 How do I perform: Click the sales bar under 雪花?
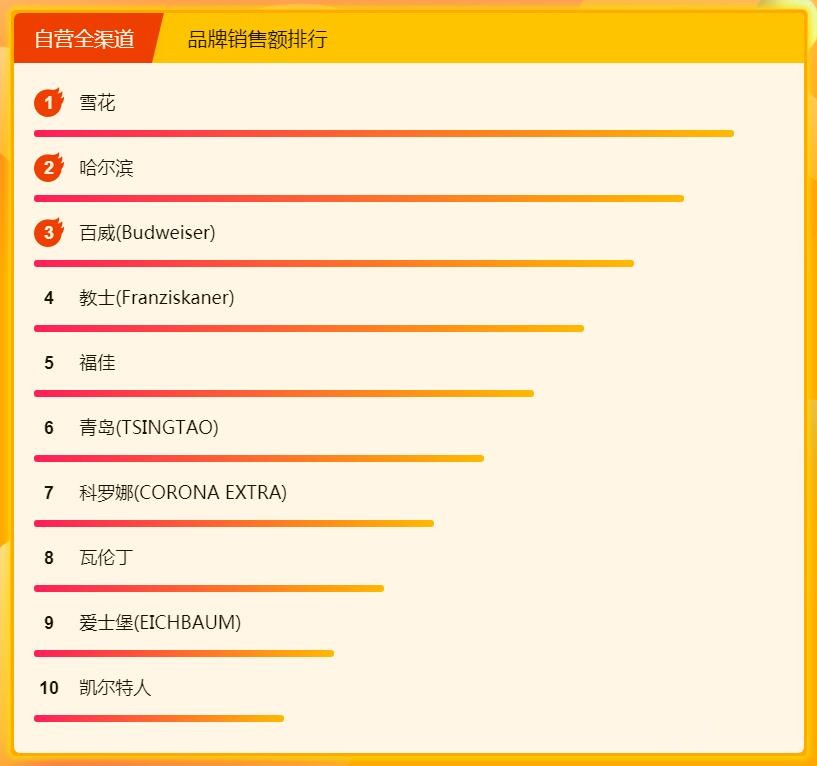(384, 133)
